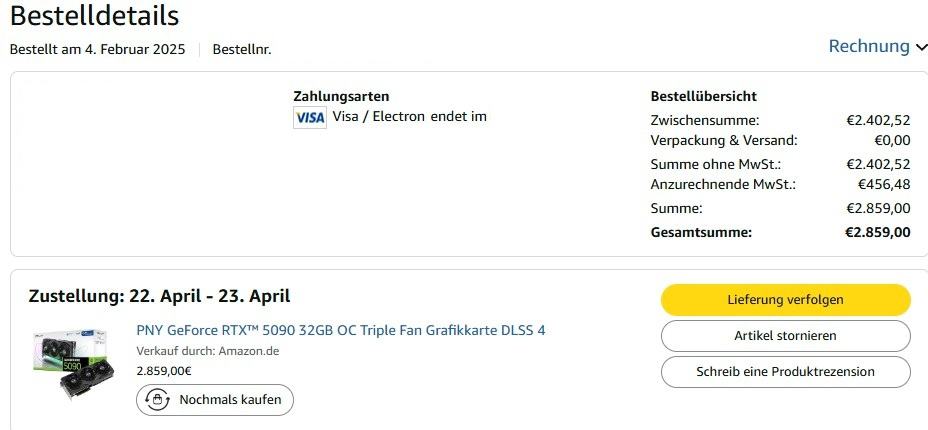This screenshot has height=430, width=928.
Task: Expand the Rechnung chevron arrow
Action: tap(921, 47)
